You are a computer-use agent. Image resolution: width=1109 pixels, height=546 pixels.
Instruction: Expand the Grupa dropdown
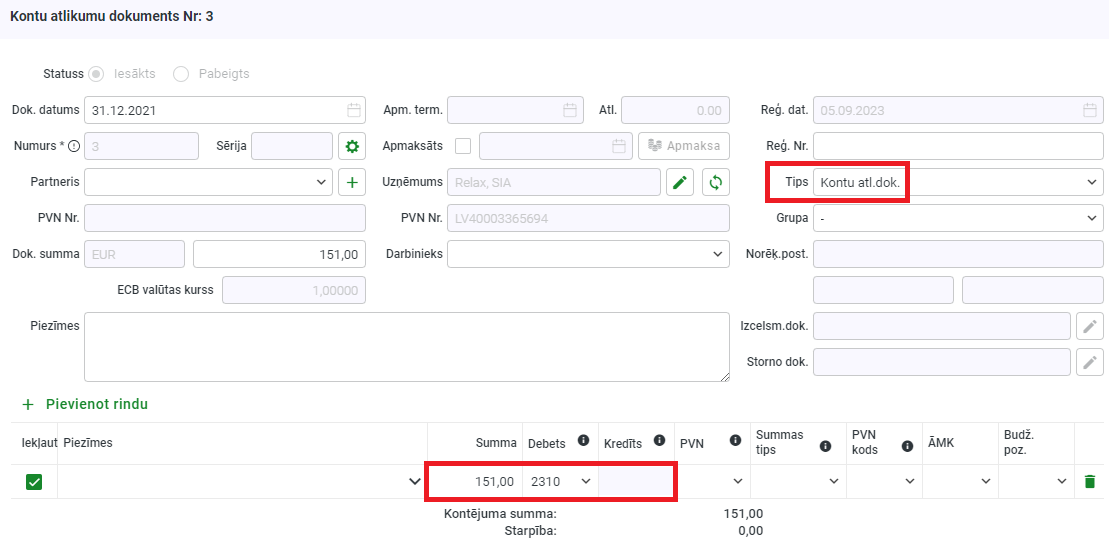[x=958, y=218]
